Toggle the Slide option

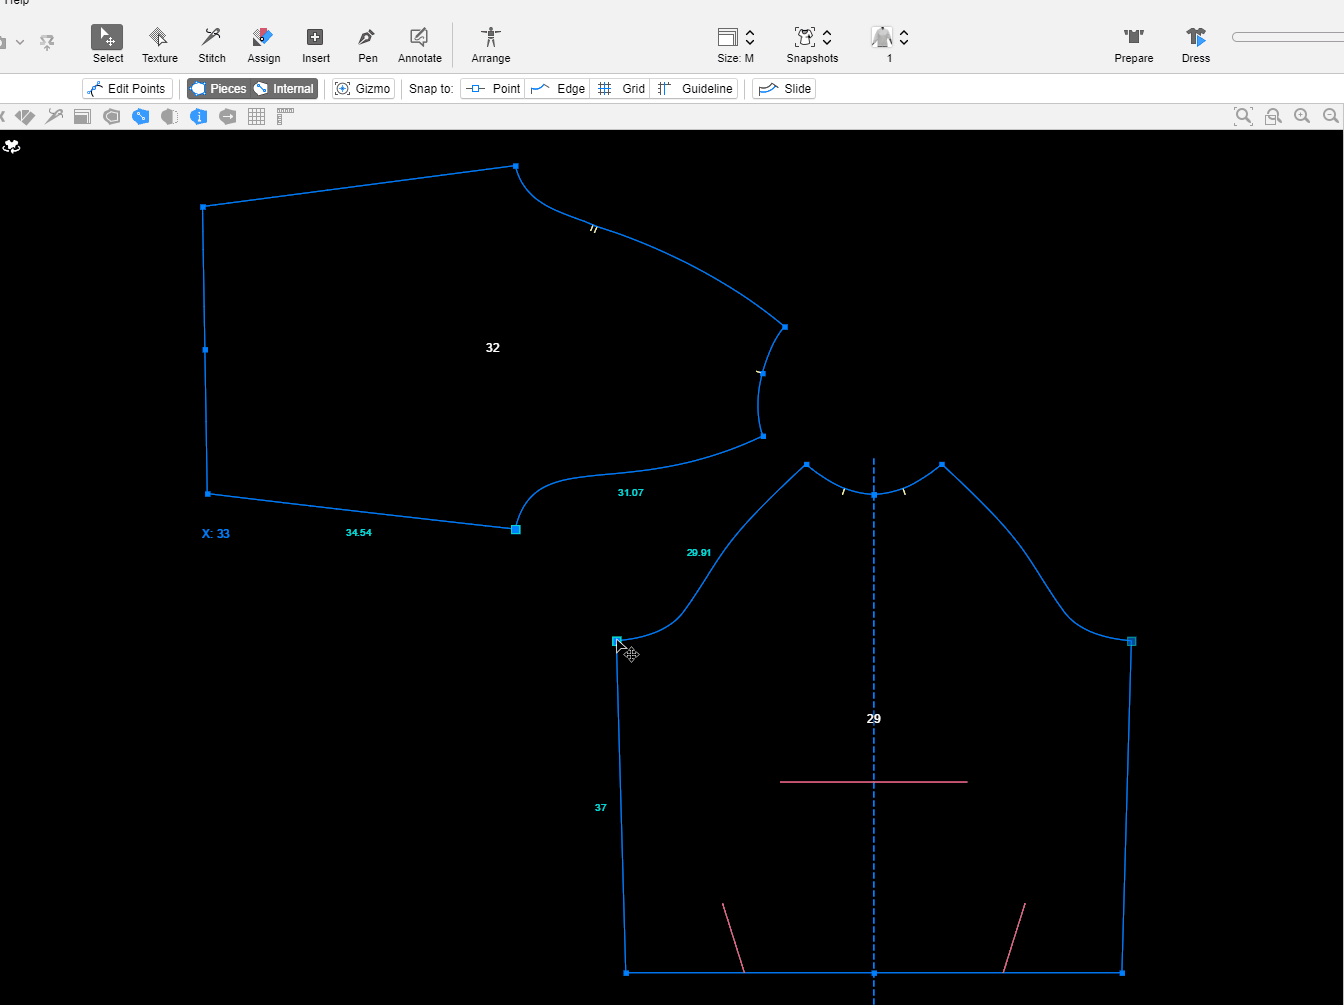click(784, 89)
